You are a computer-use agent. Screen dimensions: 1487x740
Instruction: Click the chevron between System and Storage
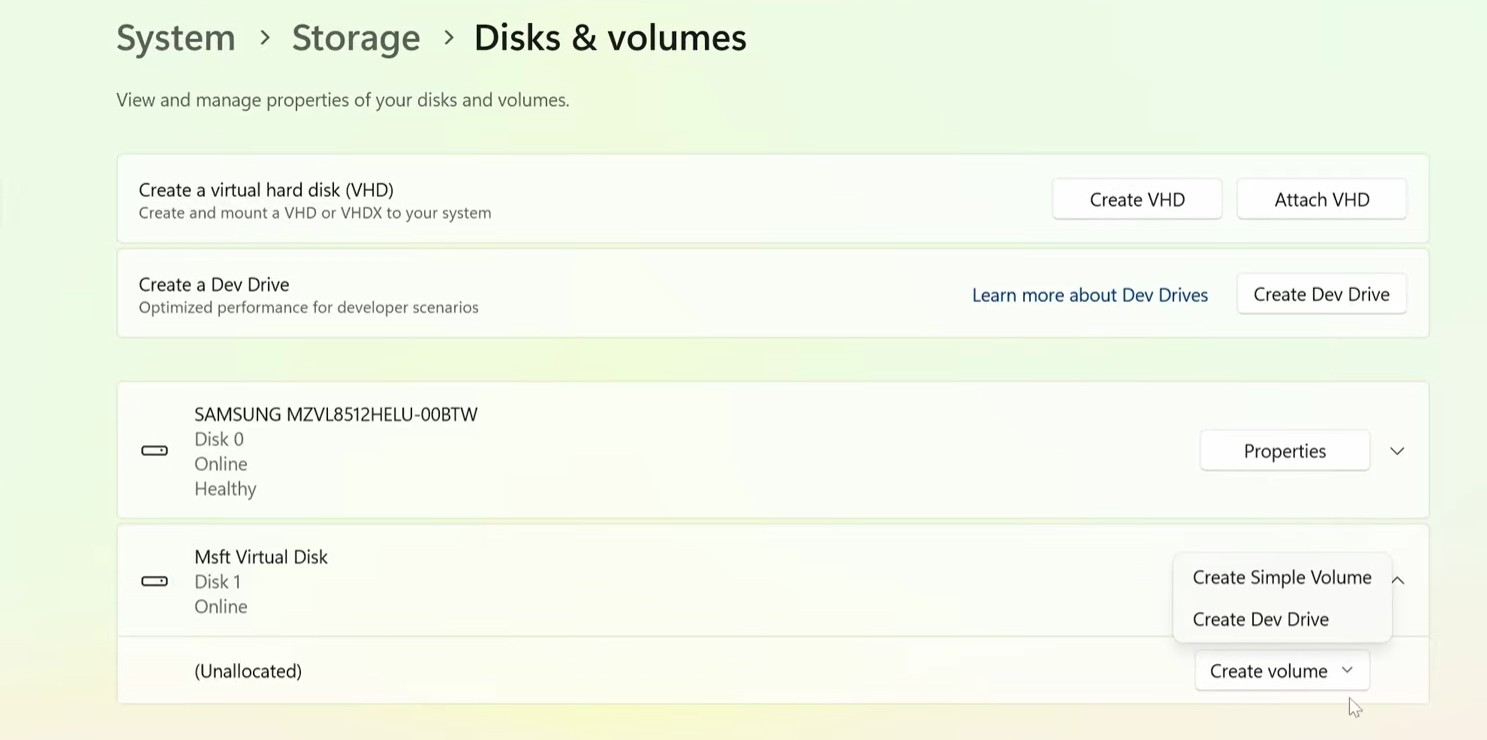[x=264, y=38]
